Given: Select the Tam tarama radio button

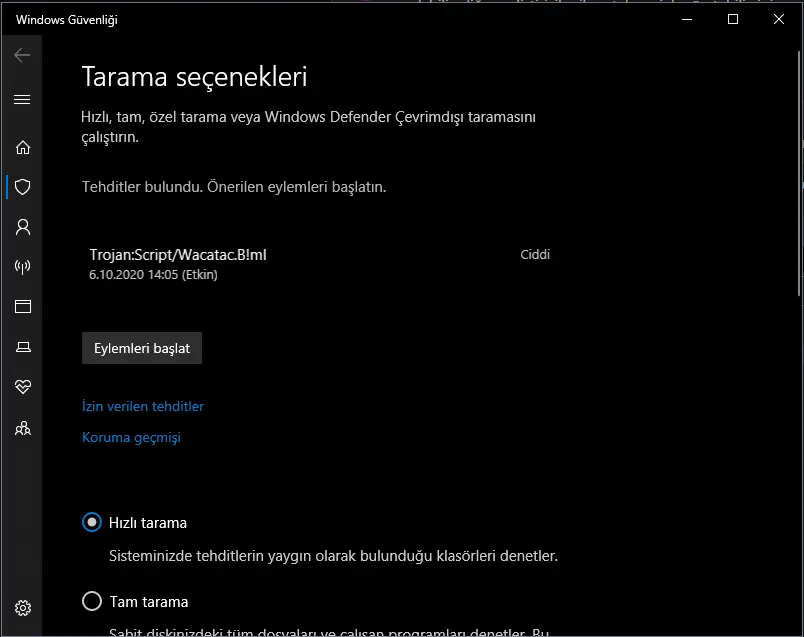Looking at the screenshot, I should click(x=92, y=601).
